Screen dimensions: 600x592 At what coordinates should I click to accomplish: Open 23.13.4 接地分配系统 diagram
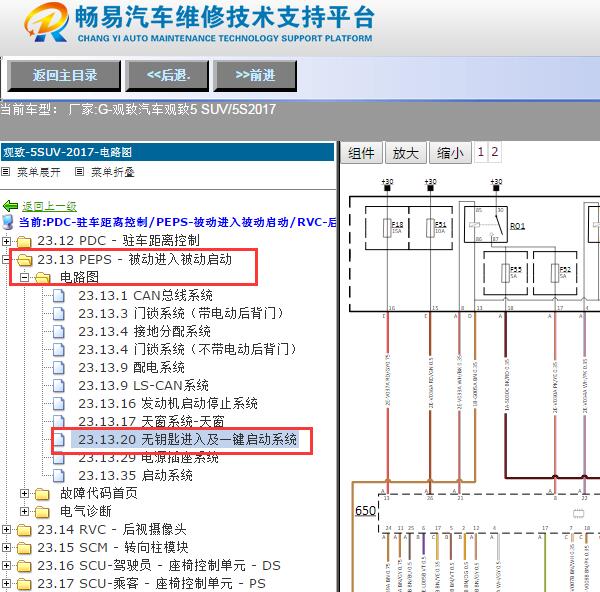[x=144, y=331]
